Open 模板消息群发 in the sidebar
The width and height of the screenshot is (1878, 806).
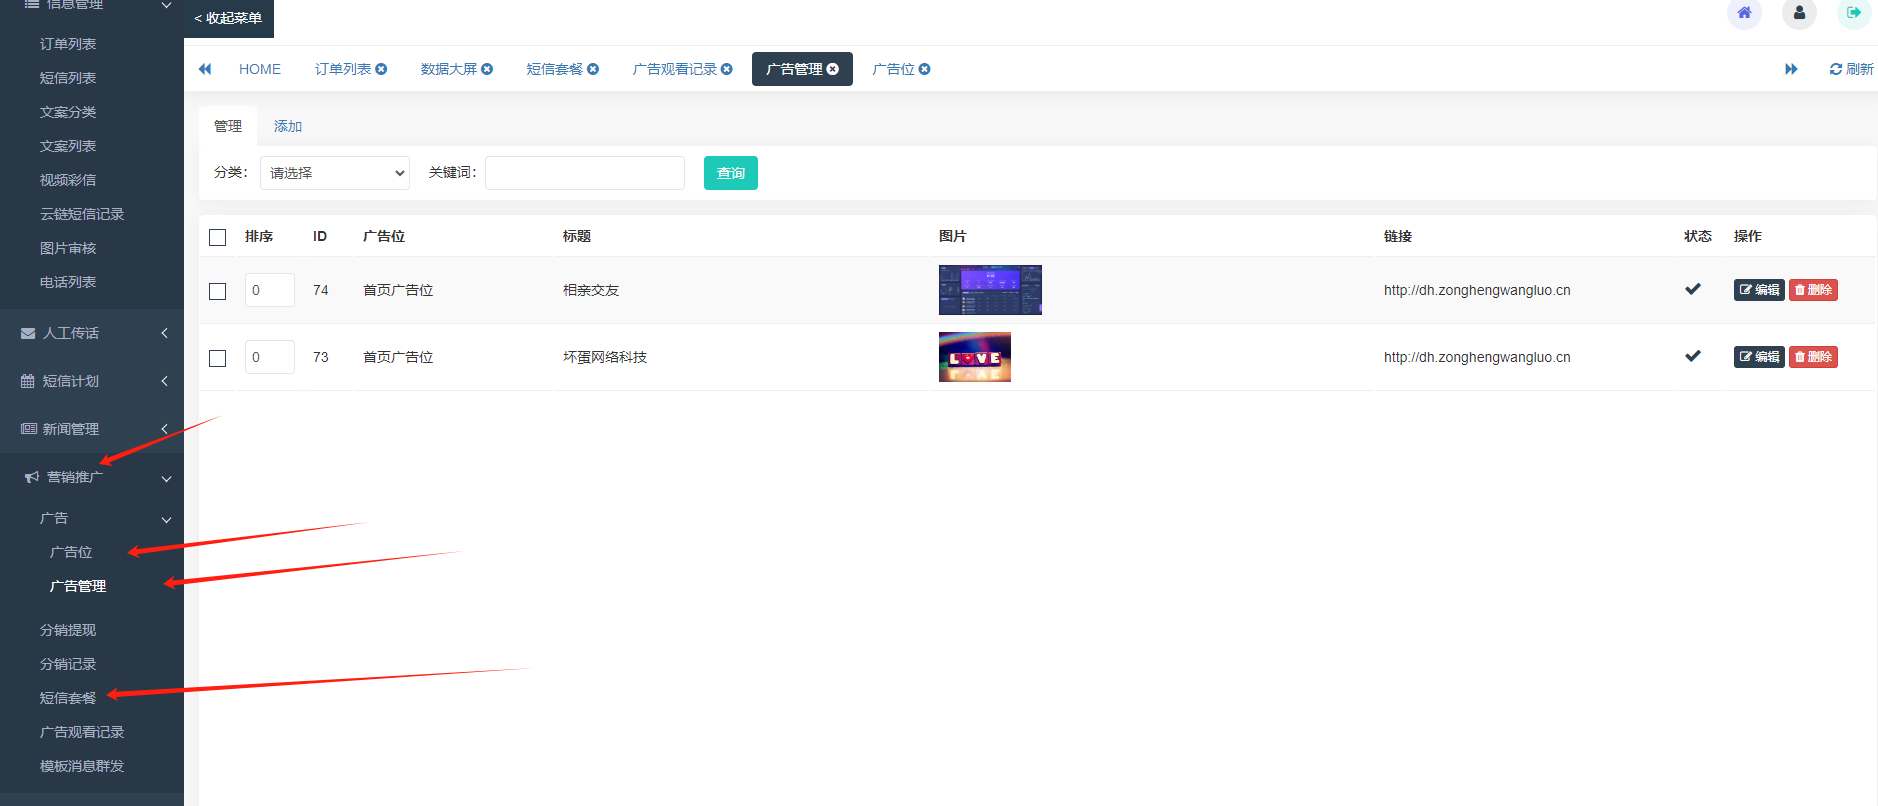[x=82, y=766]
